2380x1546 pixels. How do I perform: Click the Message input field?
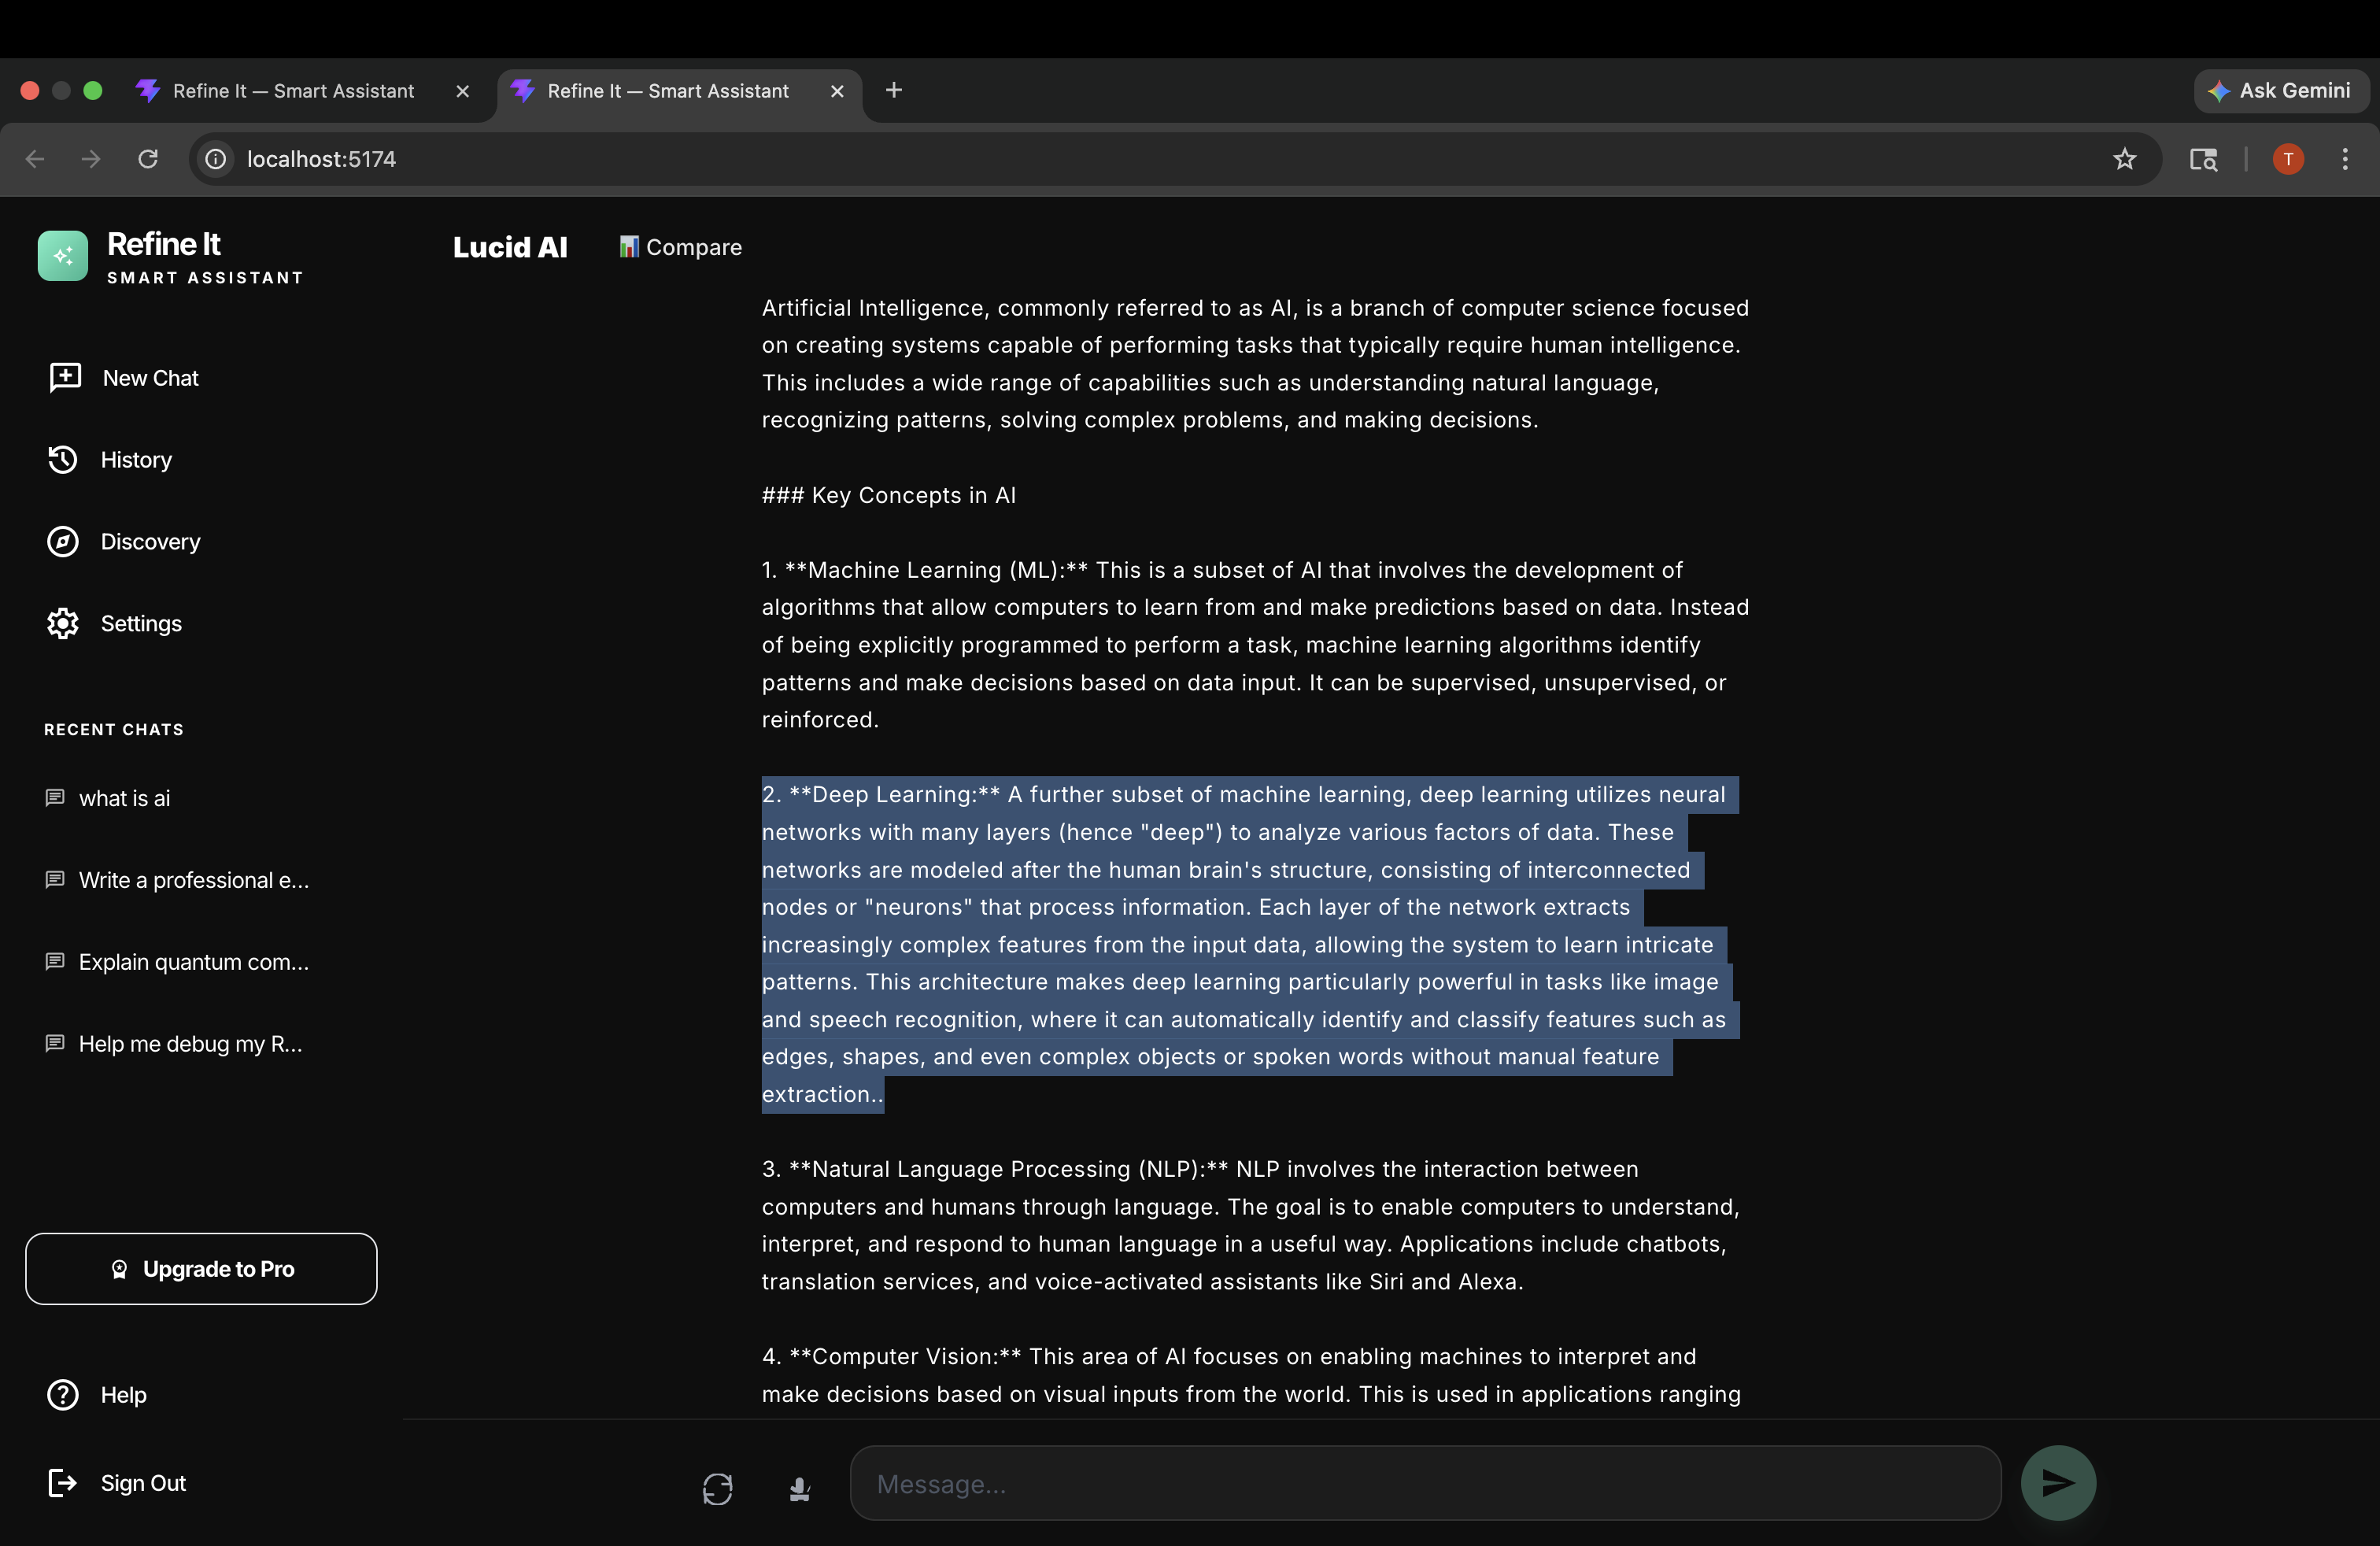tap(1424, 1484)
